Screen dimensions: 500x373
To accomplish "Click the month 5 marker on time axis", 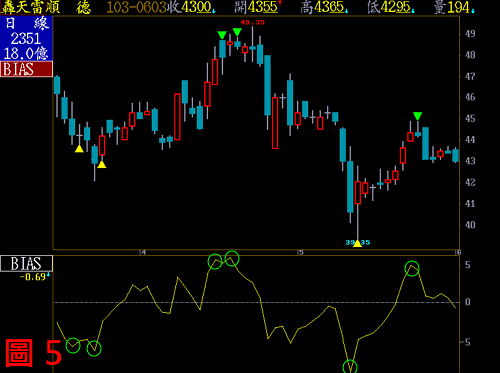I will pyautogui.click(x=301, y=252).
